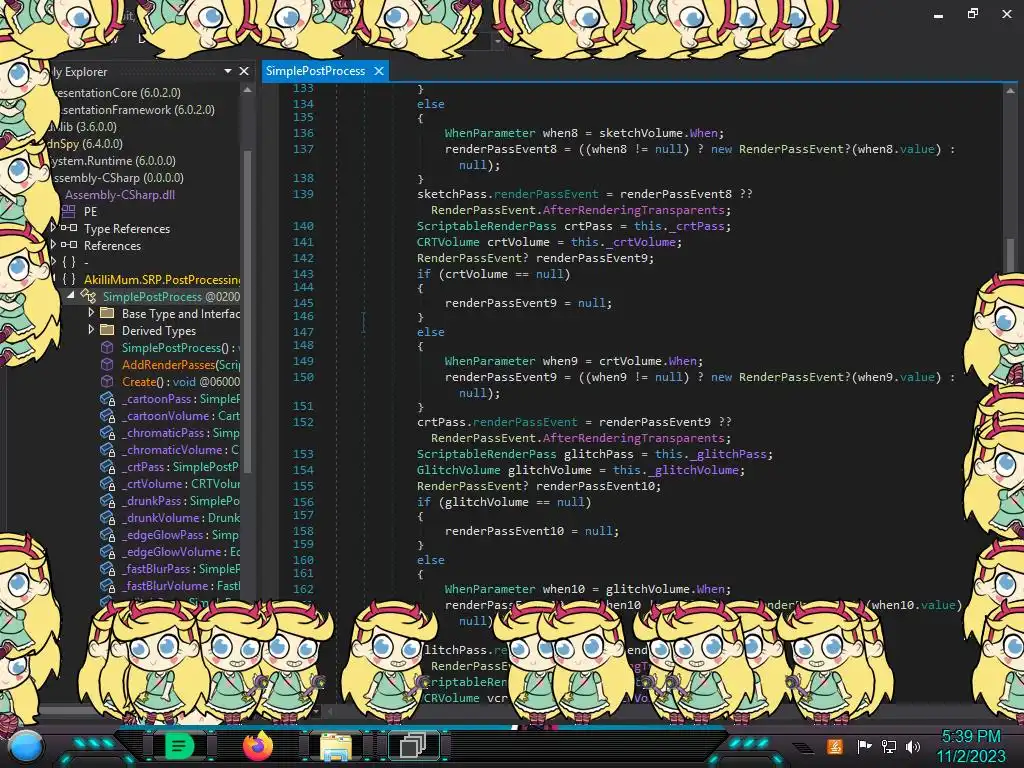Click the code editor scroll-up arrow
1024x768 pixels.
coord(1010,91)
